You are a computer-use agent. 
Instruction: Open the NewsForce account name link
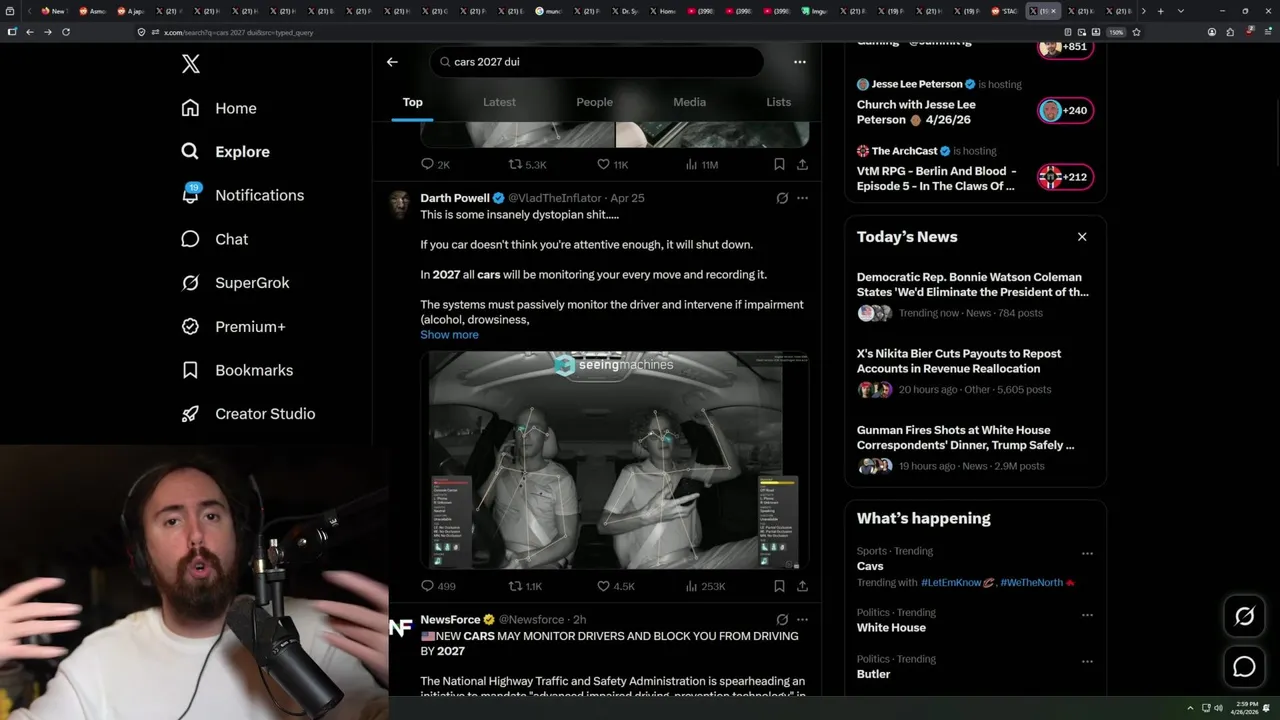click(450, 620)
